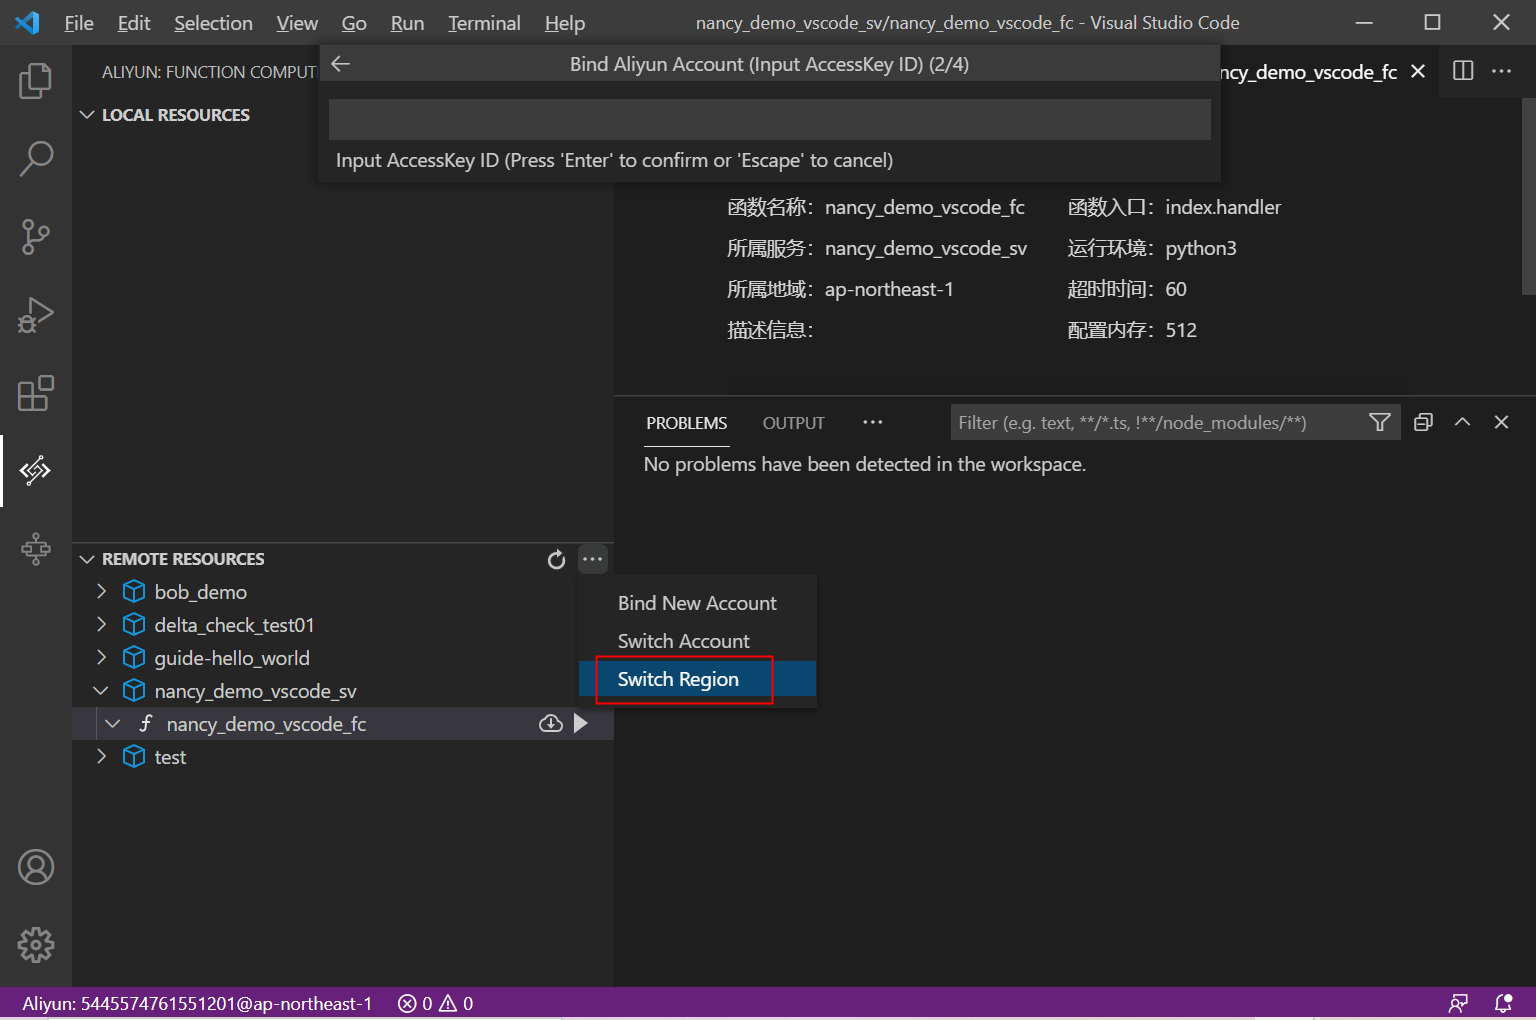Open the problems filter funnel icon
1536x1020 pixels.
(x=1380, y=423)
